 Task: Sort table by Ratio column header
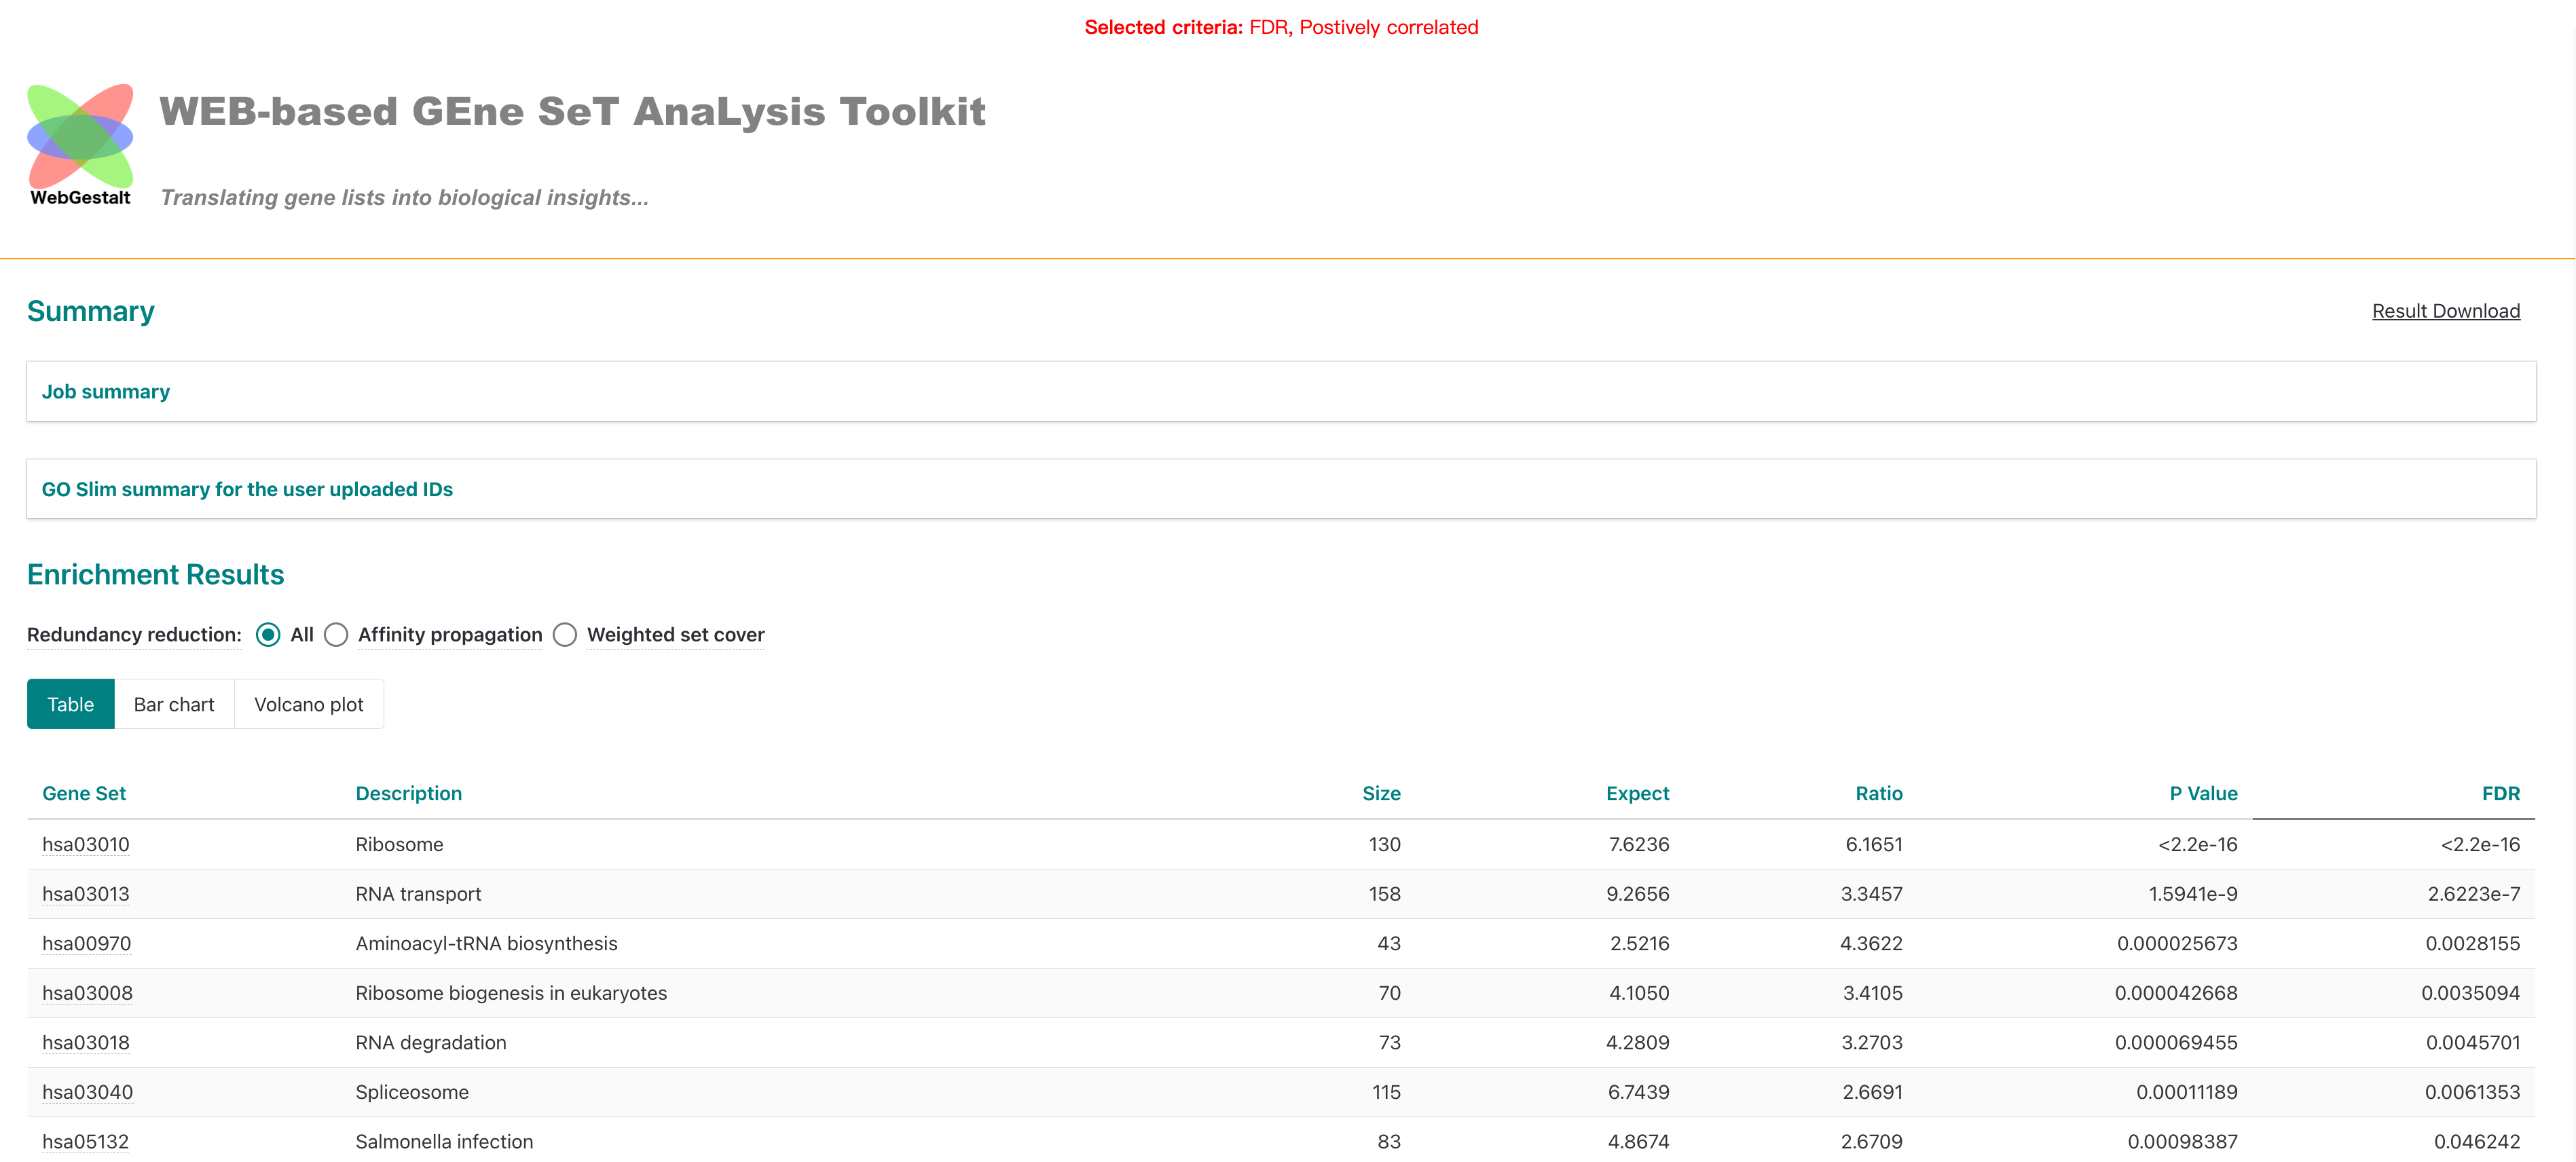coord(1878,793)
